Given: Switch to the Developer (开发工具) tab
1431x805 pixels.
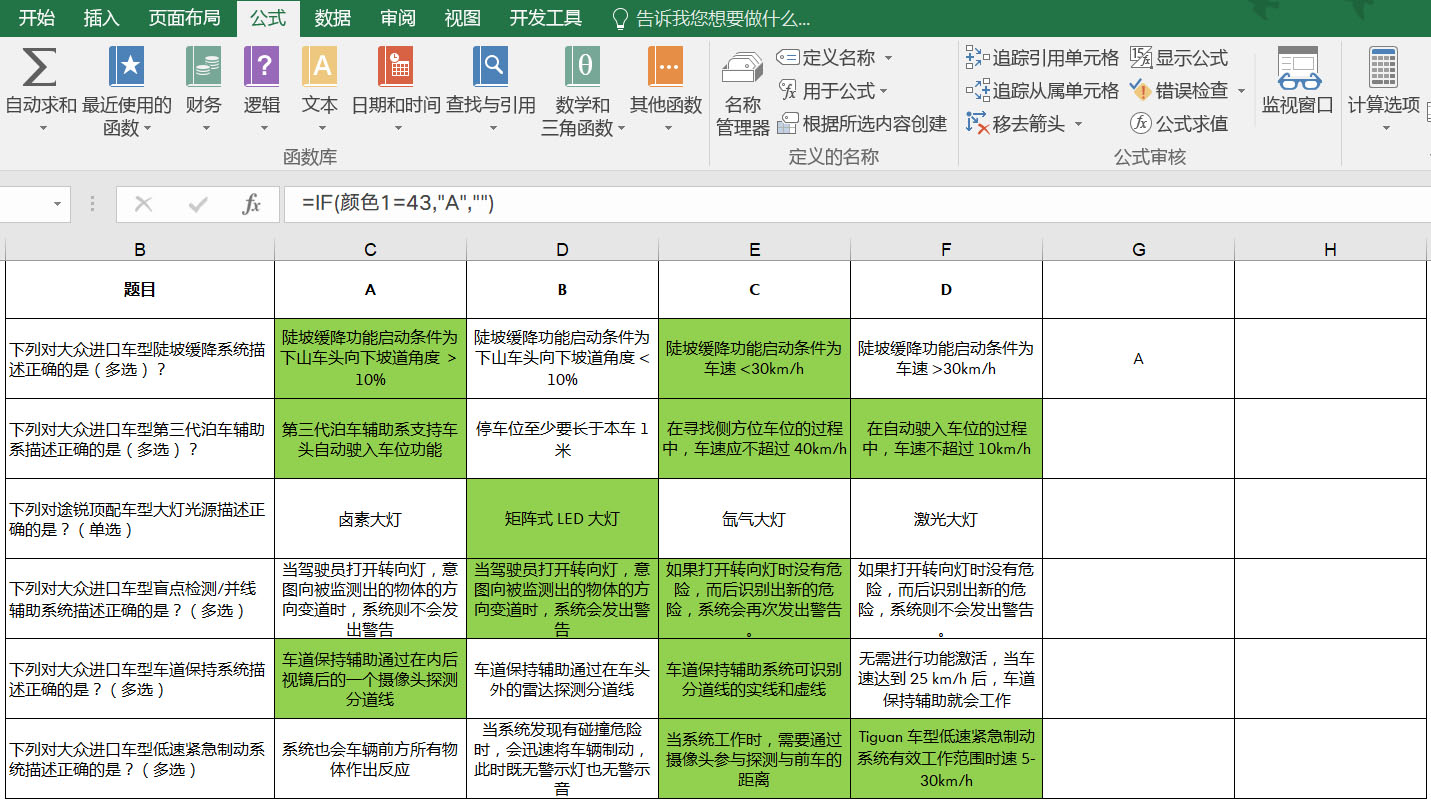Looking at the screenshot, I should tap(545, 18).
